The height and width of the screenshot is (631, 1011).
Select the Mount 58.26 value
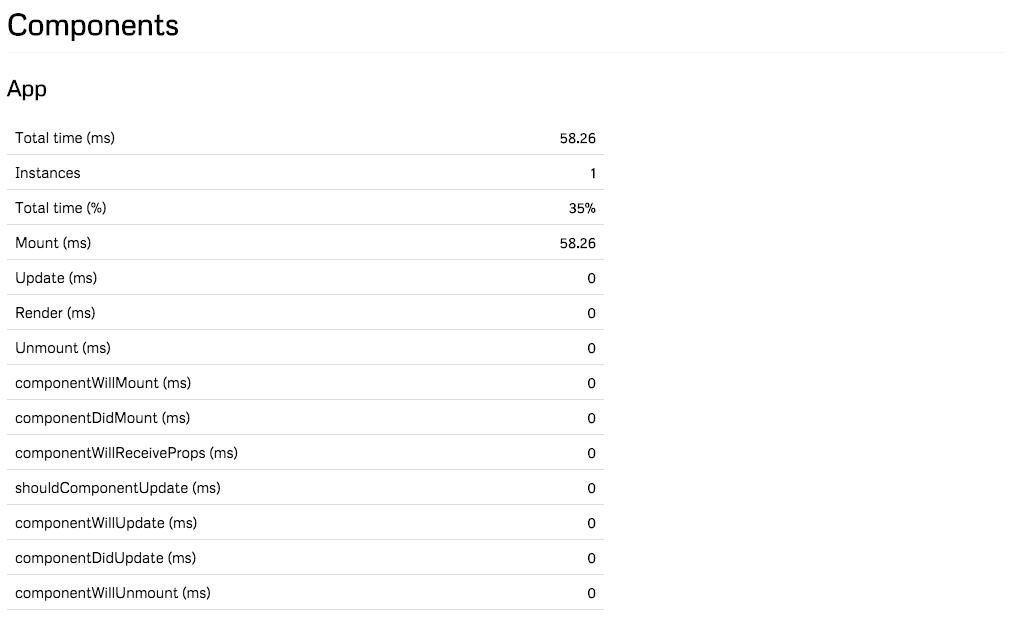577,244
